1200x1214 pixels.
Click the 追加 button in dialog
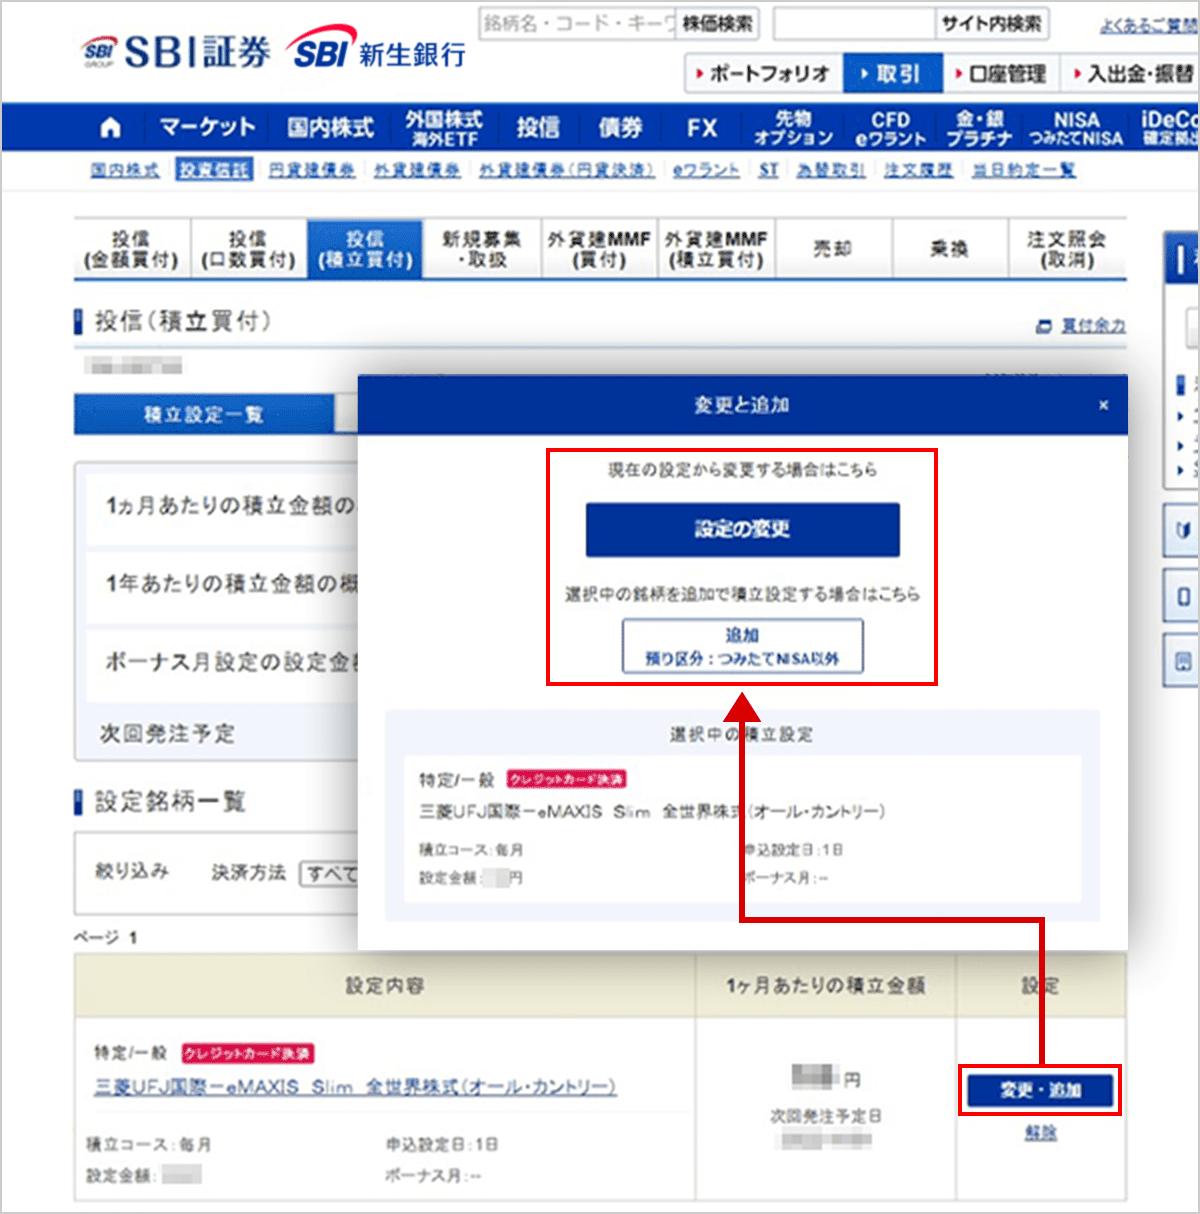tap(742, 646)
